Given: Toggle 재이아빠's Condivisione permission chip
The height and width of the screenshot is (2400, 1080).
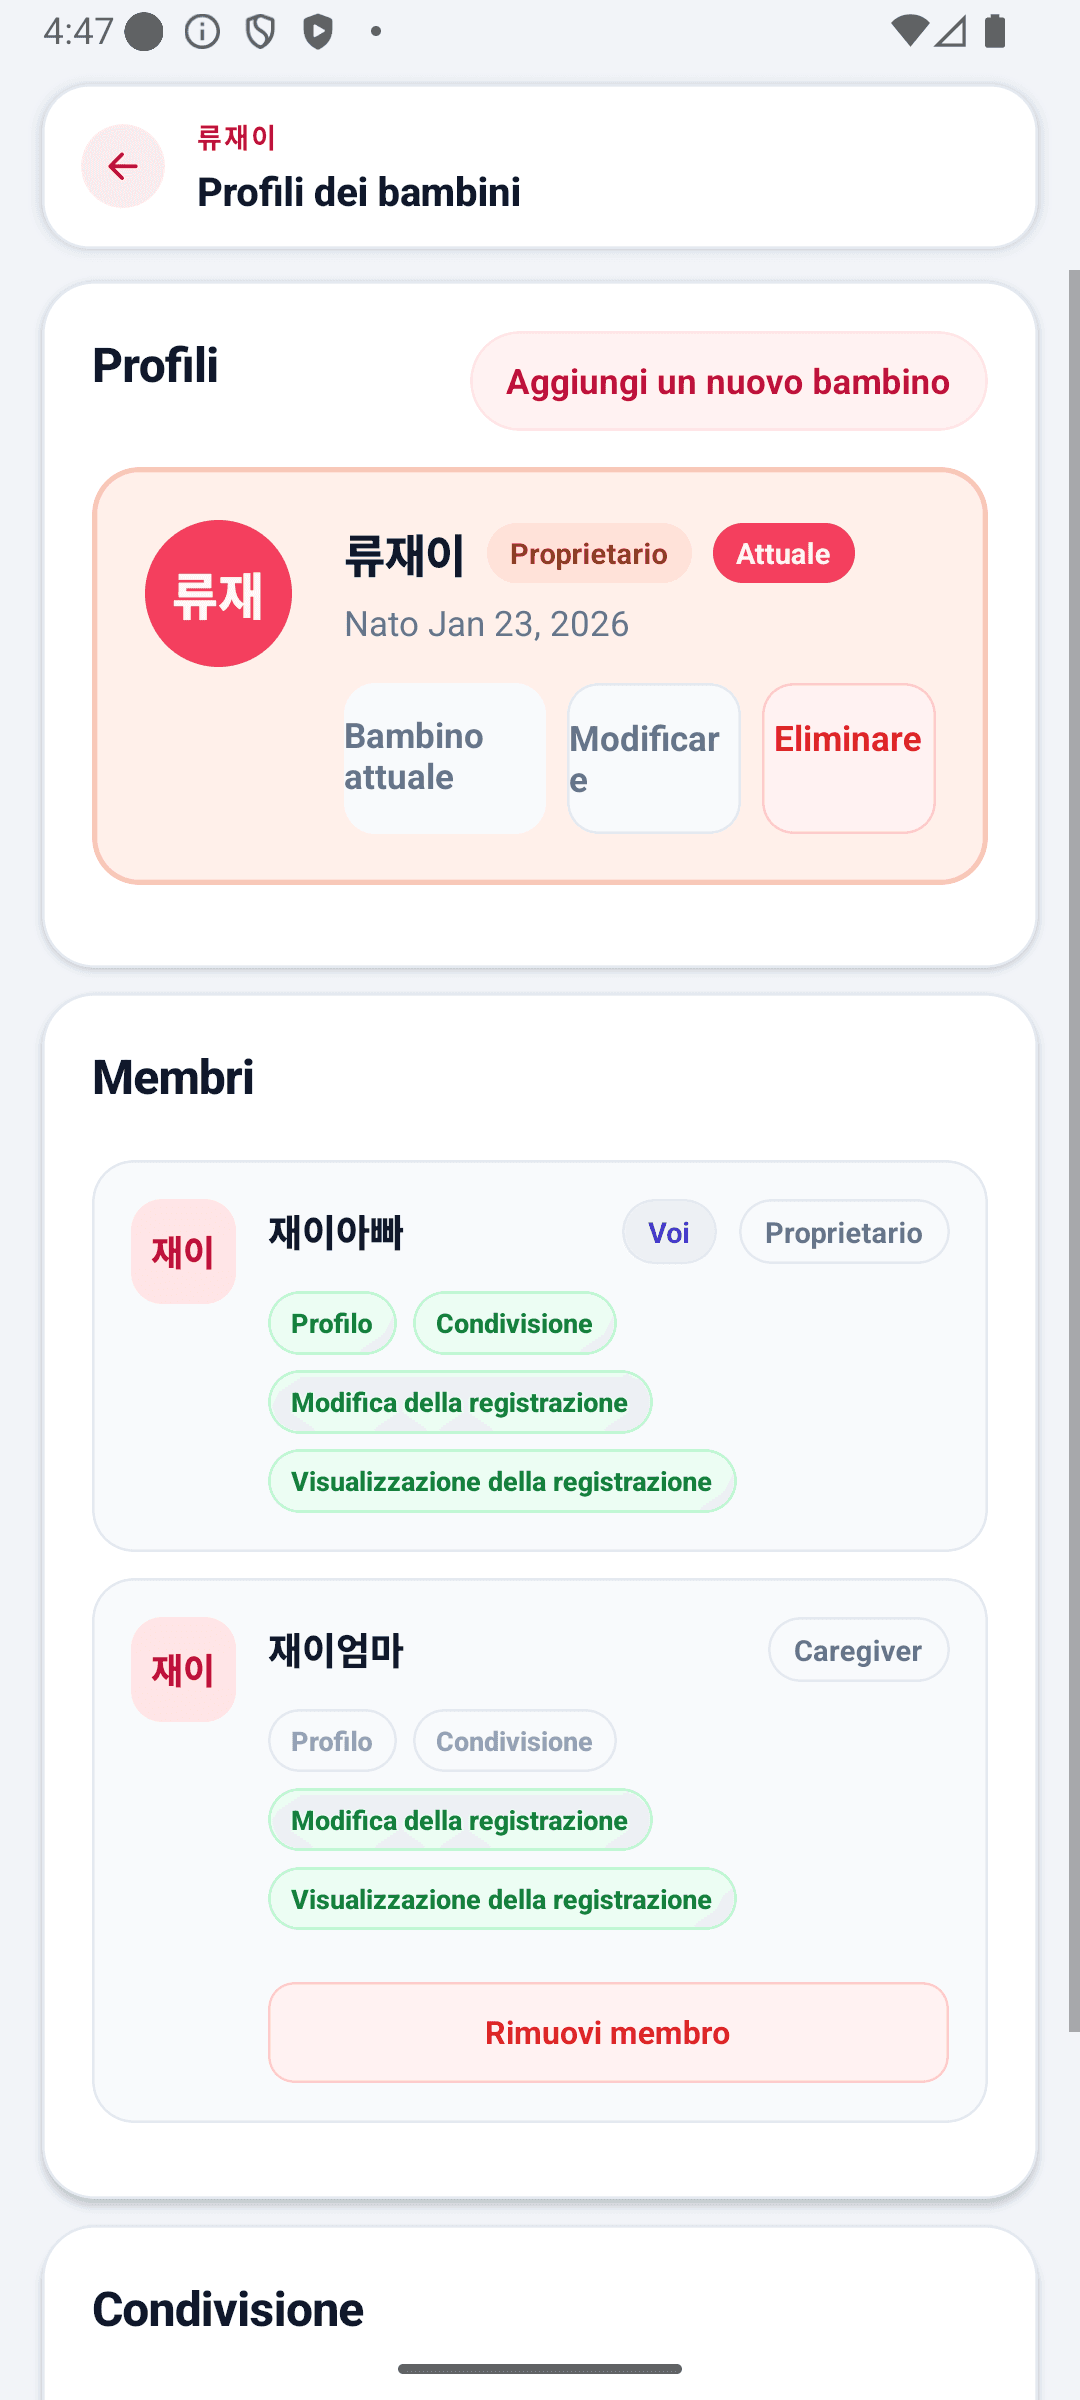Looking at the screenshot, I should (x=515, y=1323).
